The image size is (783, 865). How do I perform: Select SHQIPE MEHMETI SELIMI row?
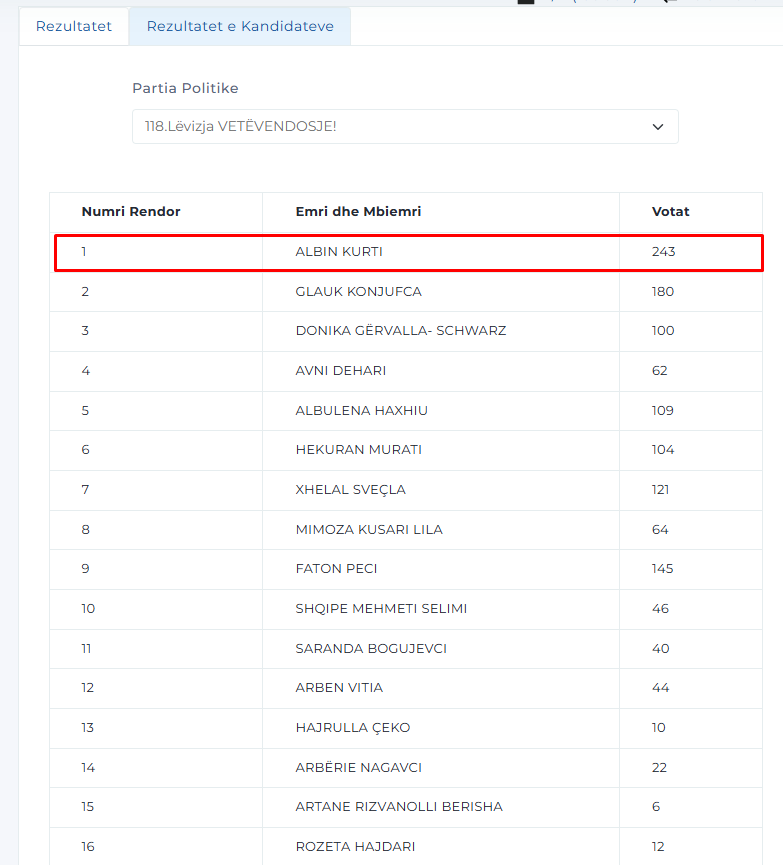(406, 609)
